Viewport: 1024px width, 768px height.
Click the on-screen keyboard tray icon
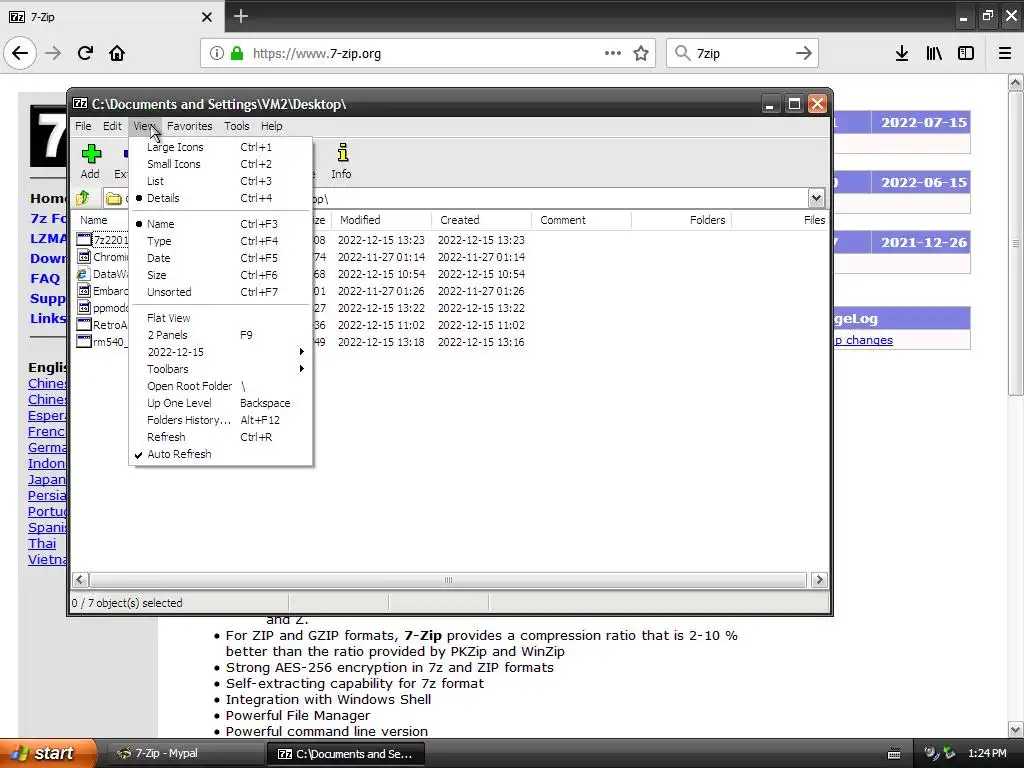coord(894,754)
